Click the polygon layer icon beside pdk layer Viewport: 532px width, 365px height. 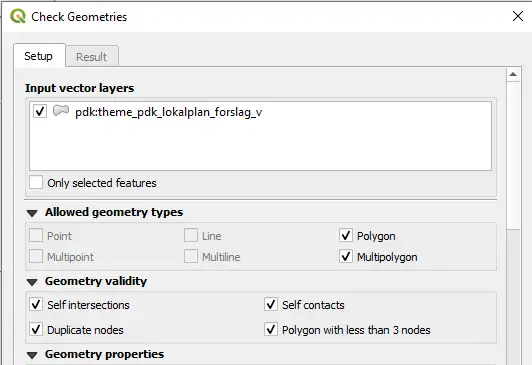click(x=61, y=111)
